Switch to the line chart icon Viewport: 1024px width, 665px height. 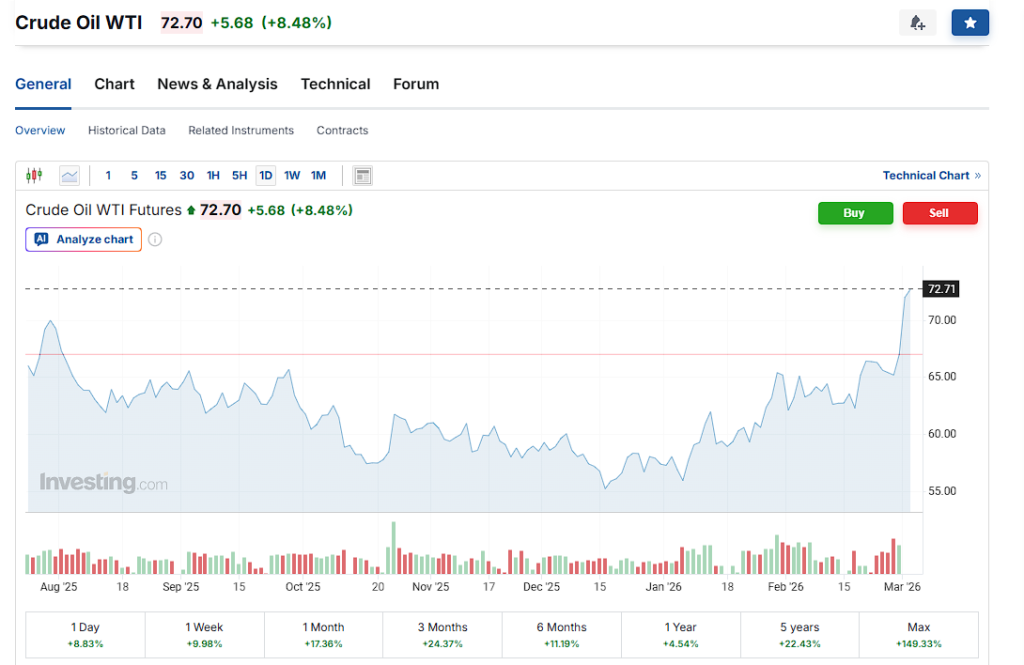pyautogui.click(x=68, y=175)
